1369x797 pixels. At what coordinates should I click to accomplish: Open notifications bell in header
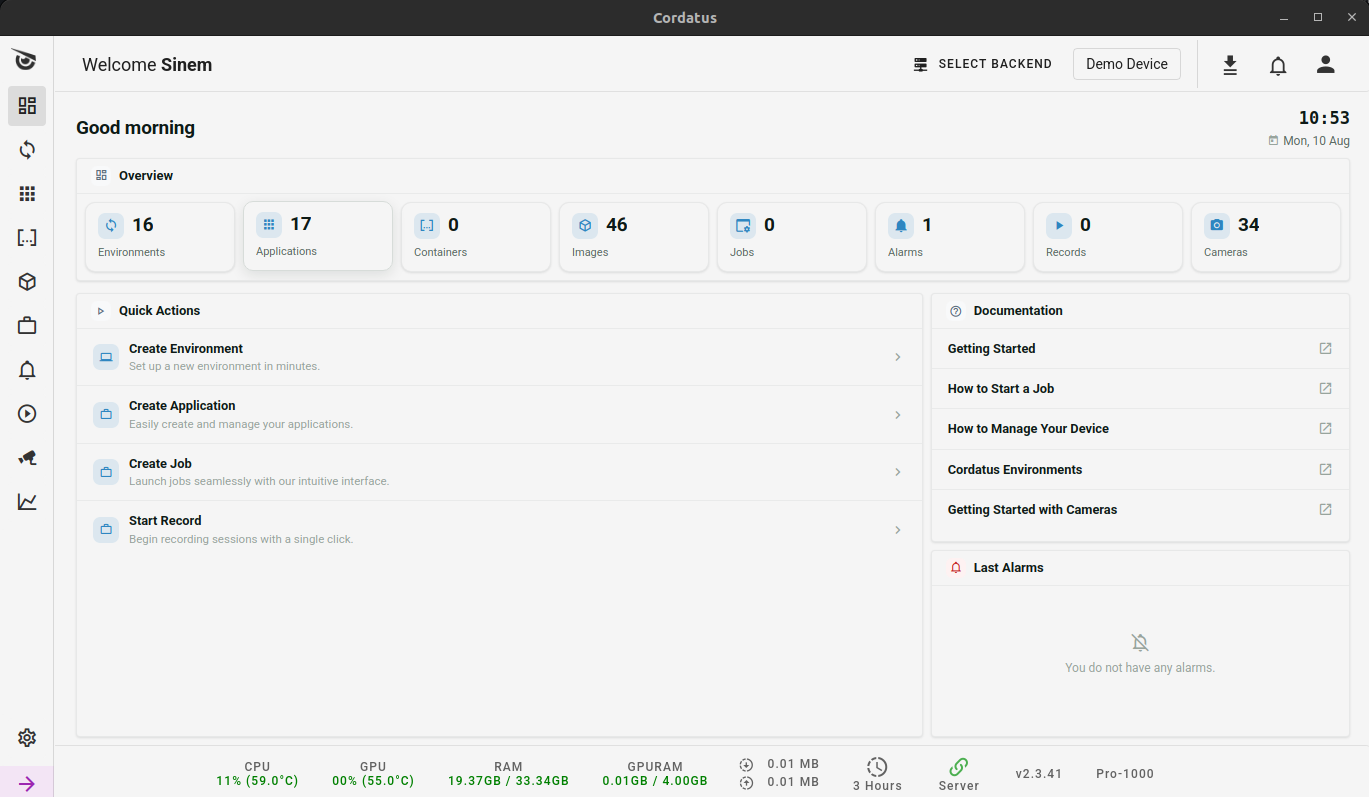[1278, 65]
